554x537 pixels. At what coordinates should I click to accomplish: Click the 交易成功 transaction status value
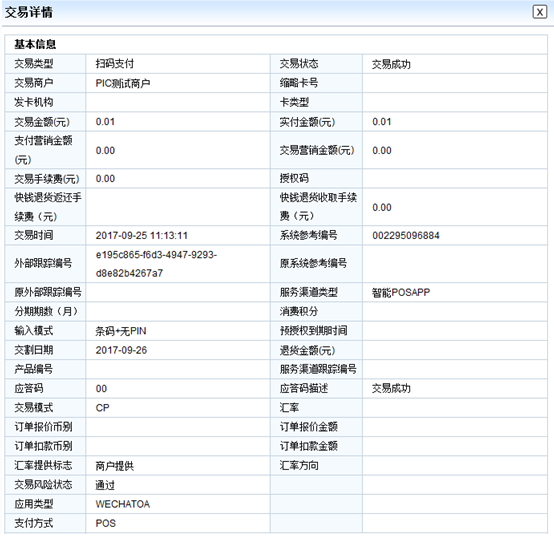(x=391, y=64)
